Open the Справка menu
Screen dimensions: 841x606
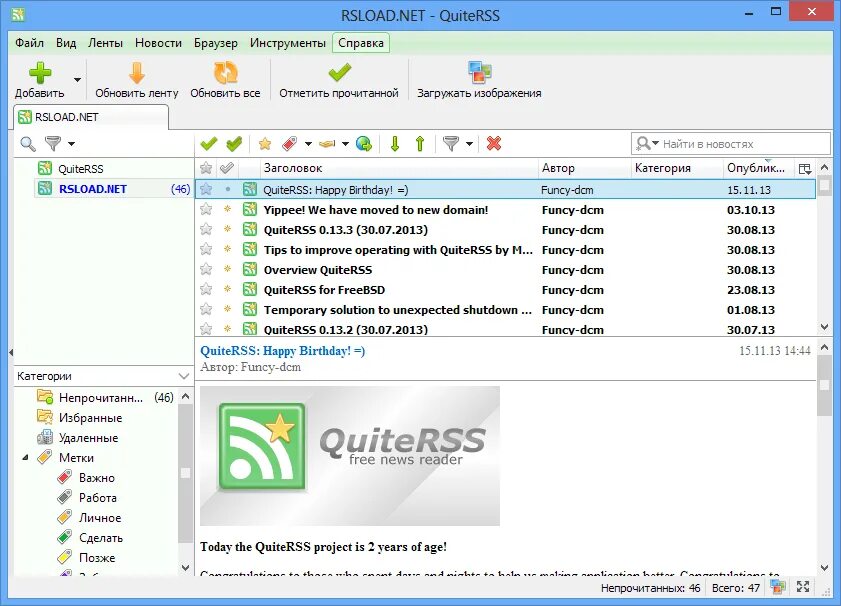coord(361,43)
